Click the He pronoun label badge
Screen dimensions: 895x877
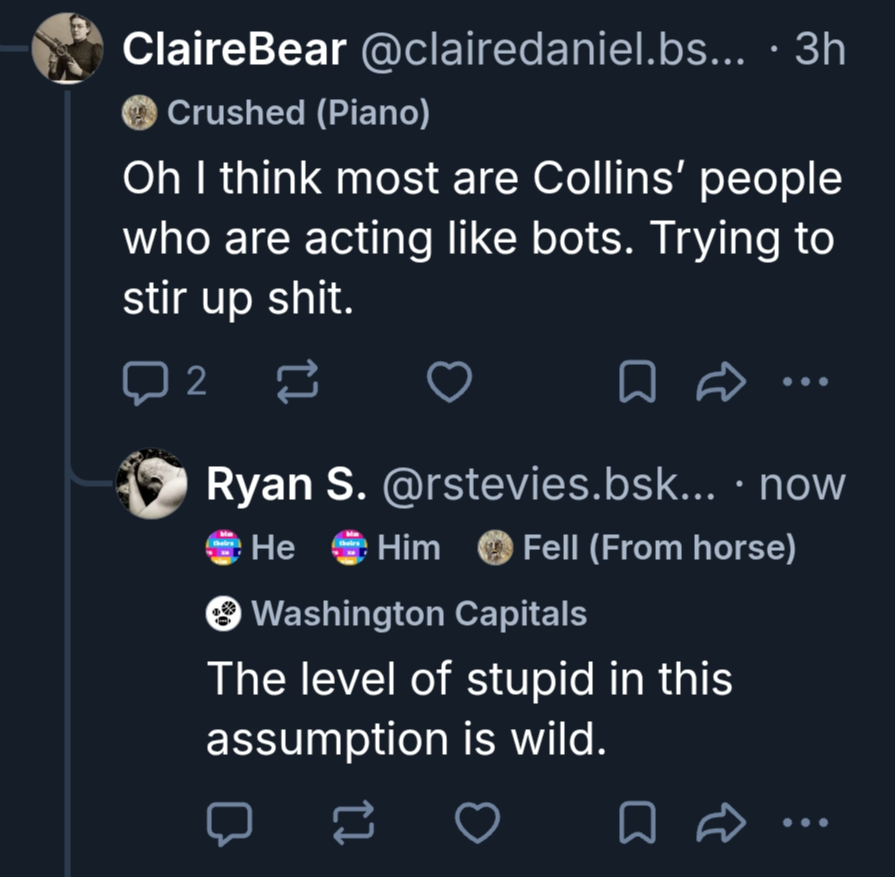[x=250, y=548]
